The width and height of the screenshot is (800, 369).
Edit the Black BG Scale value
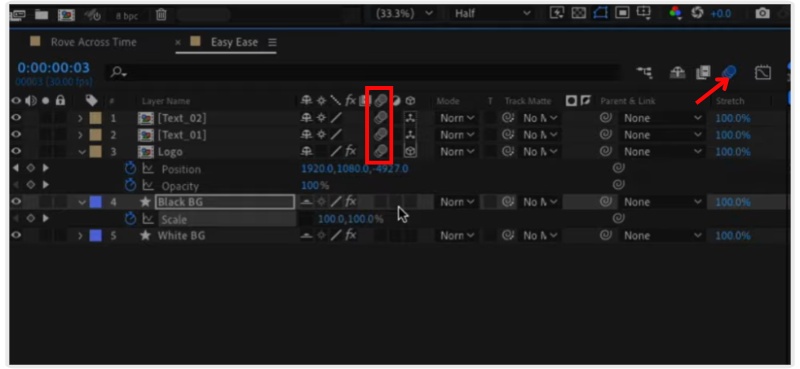click(351, 219)
